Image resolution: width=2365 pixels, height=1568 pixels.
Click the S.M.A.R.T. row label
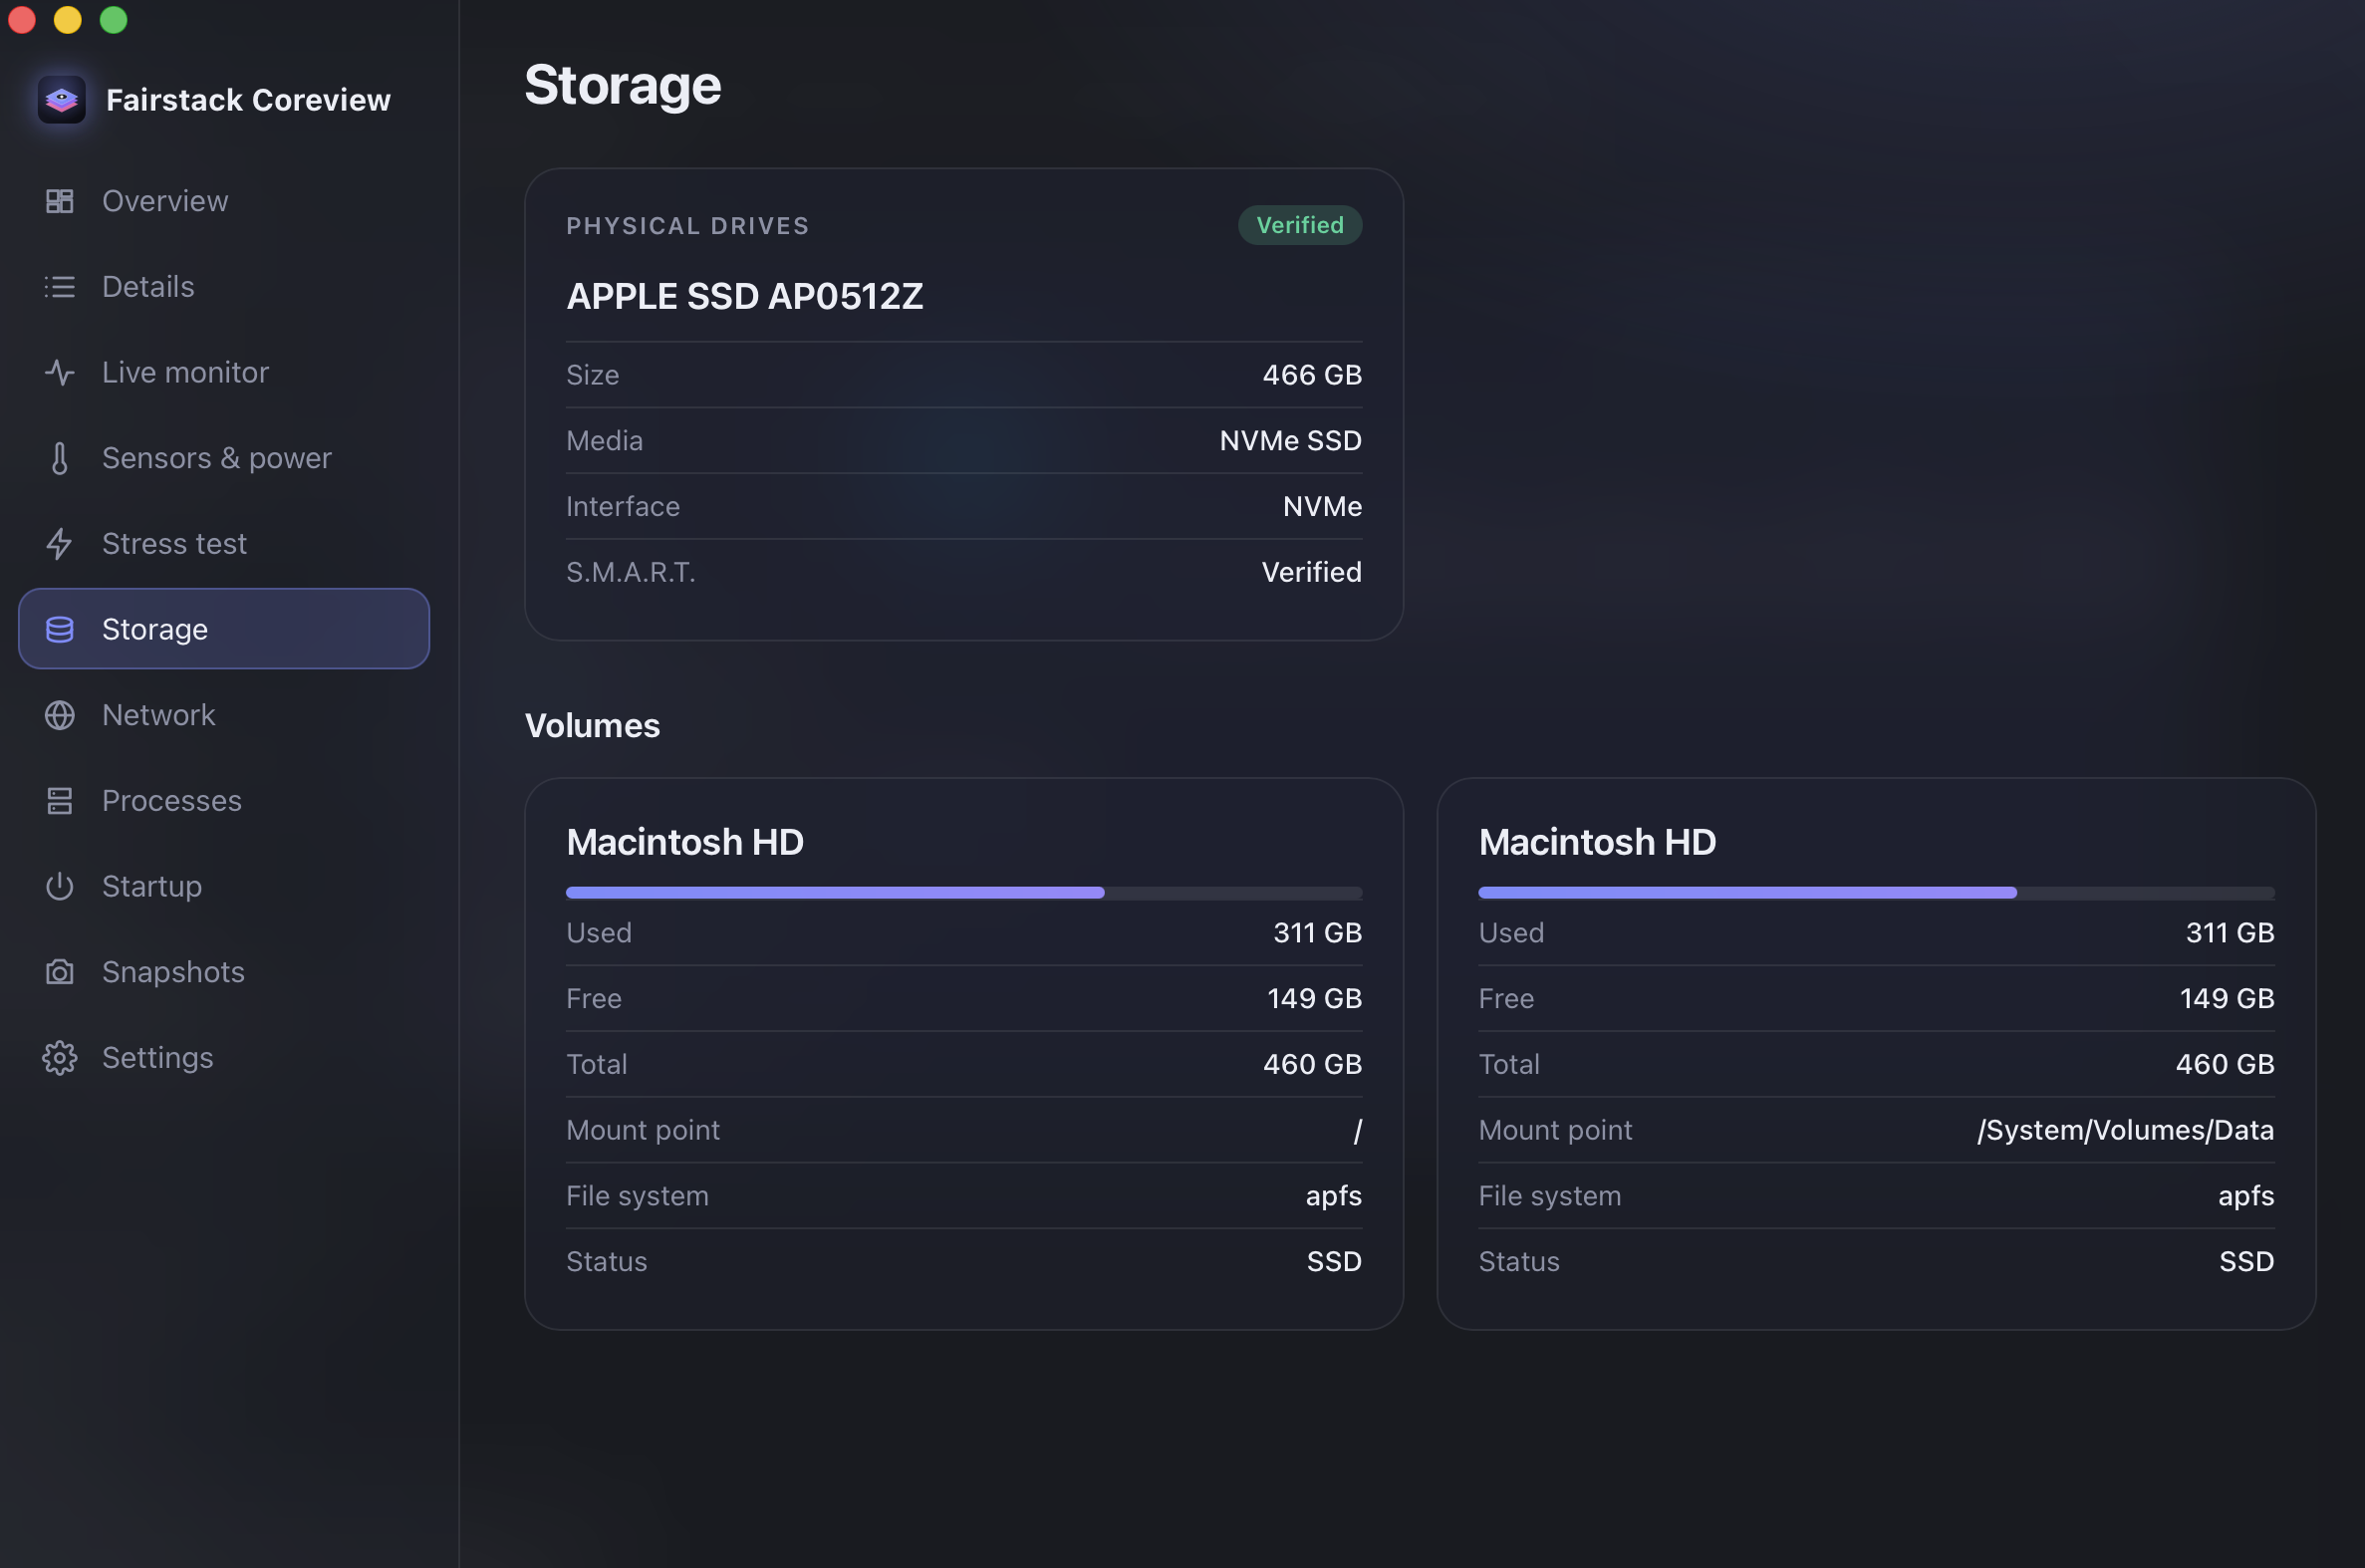click(630, 572)
